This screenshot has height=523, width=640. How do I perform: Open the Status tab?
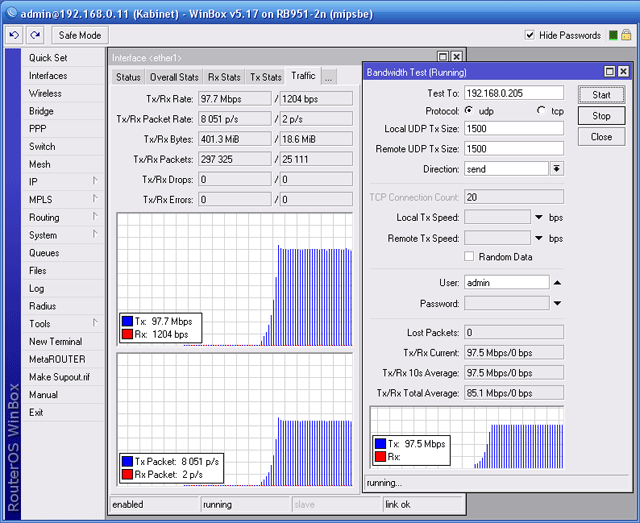coord(128,77)
